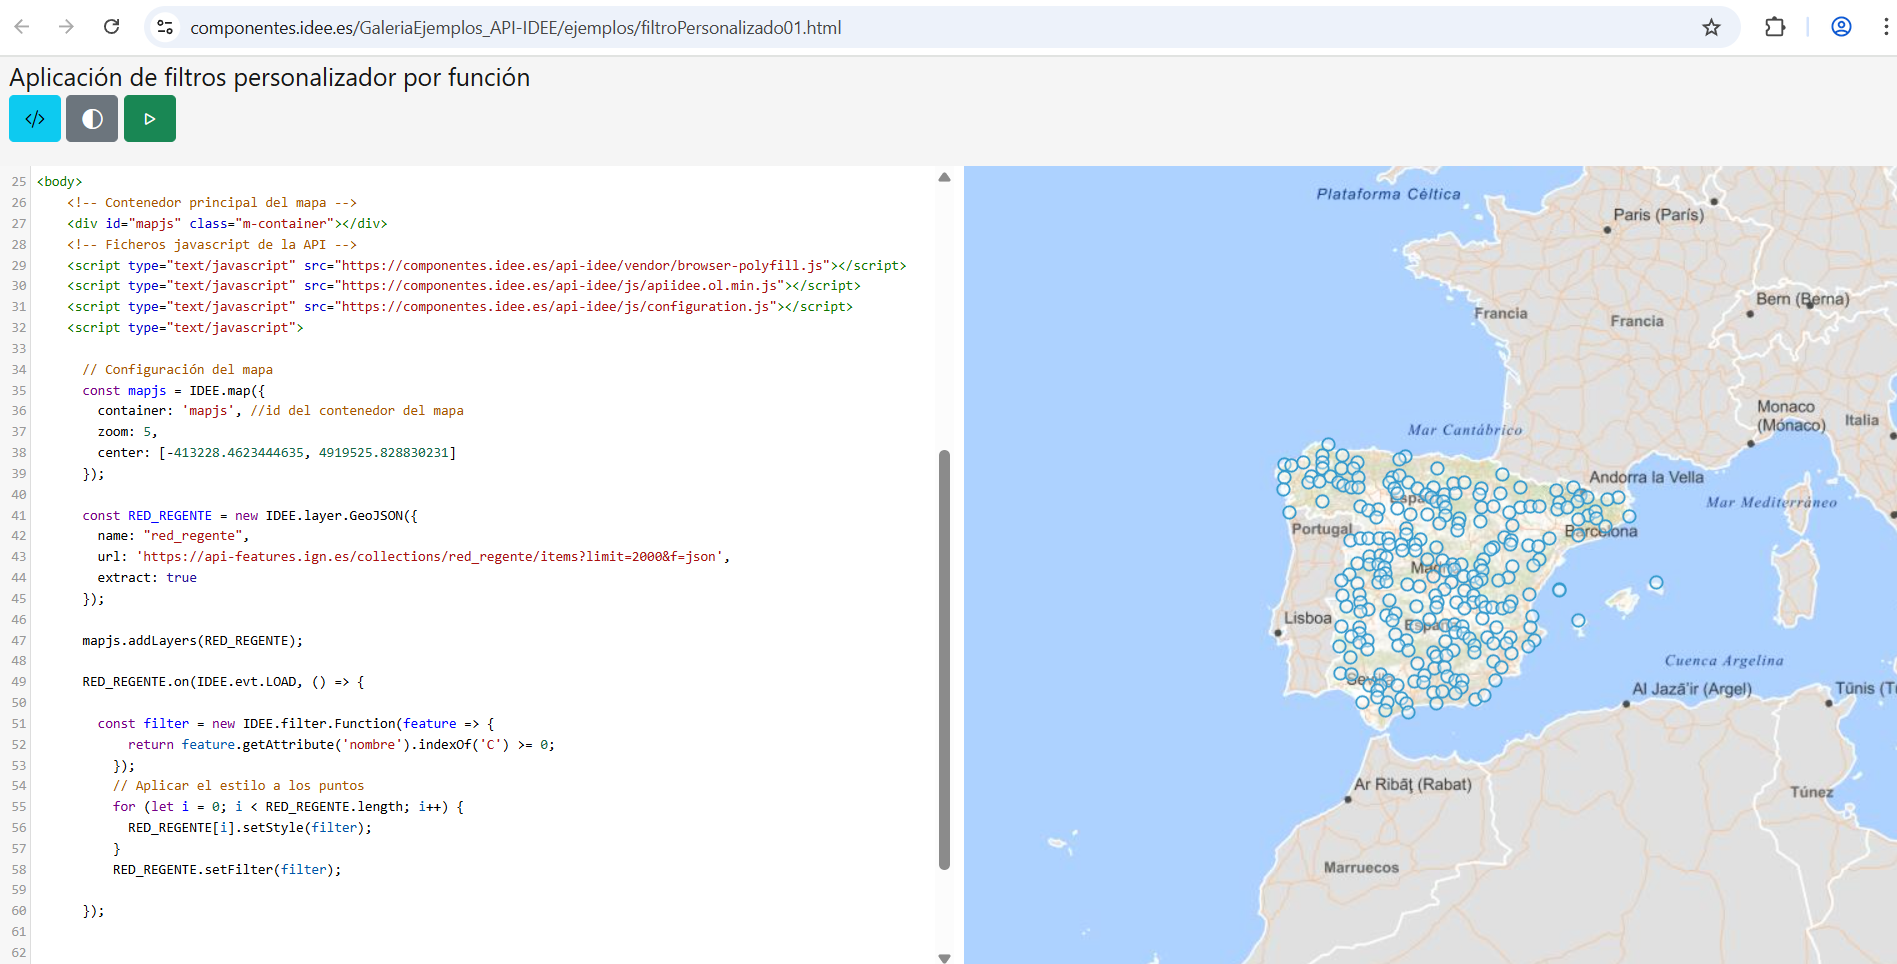Go back to the previous page
1897x964 pixels.
(22, 27)
